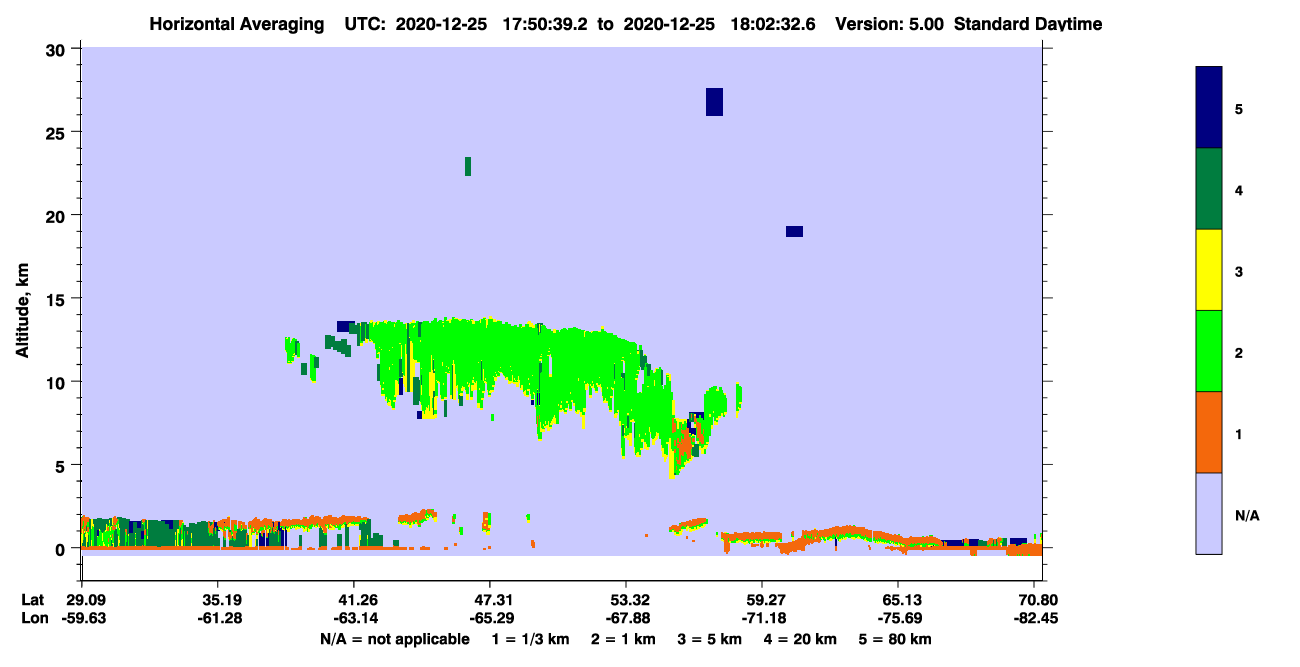Click the color bar label '5'
The width and height of the screenshot is (1300, 667).
click(1239, 109)
